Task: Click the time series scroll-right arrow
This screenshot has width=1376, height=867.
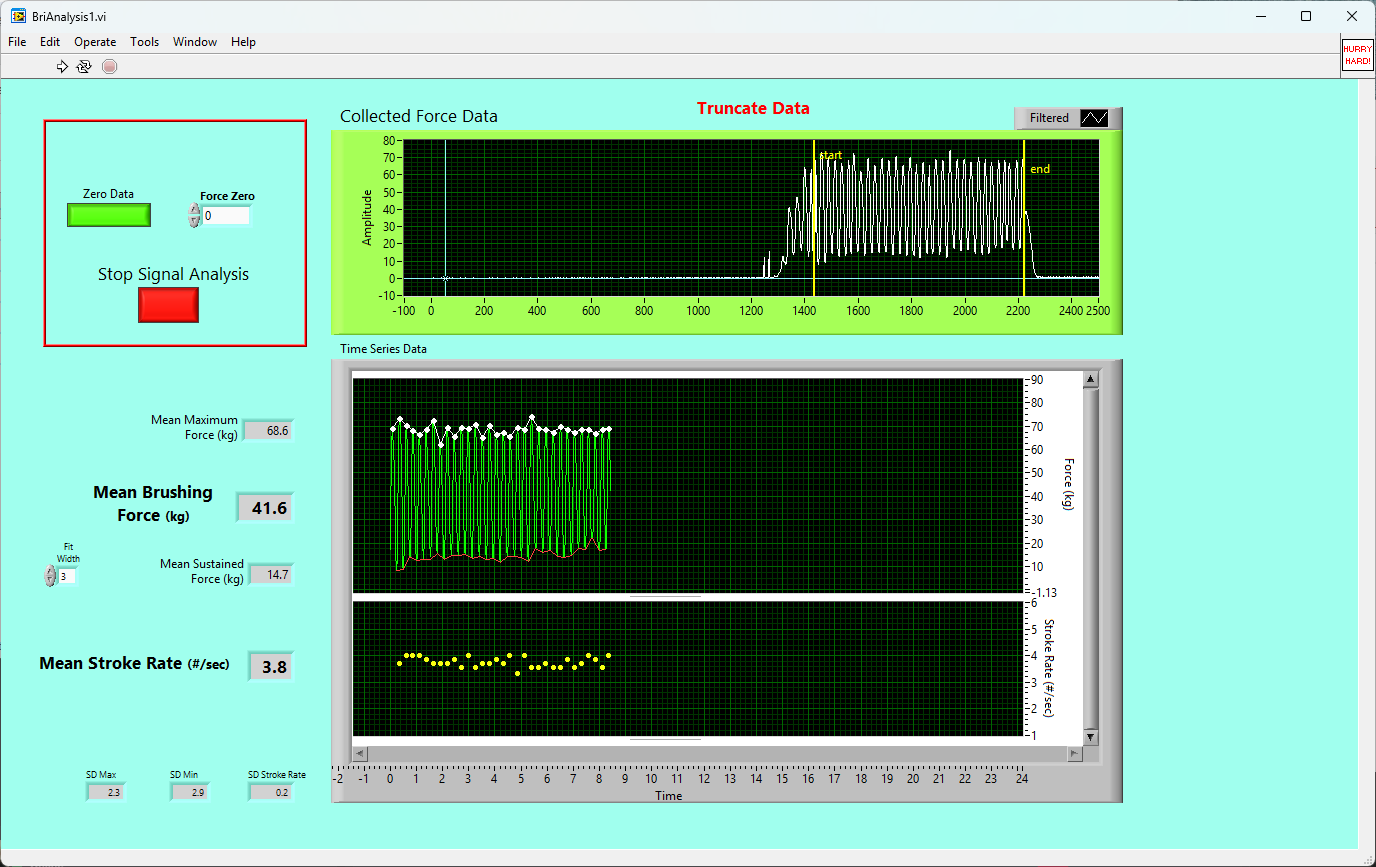Action: click(1076, 753)
